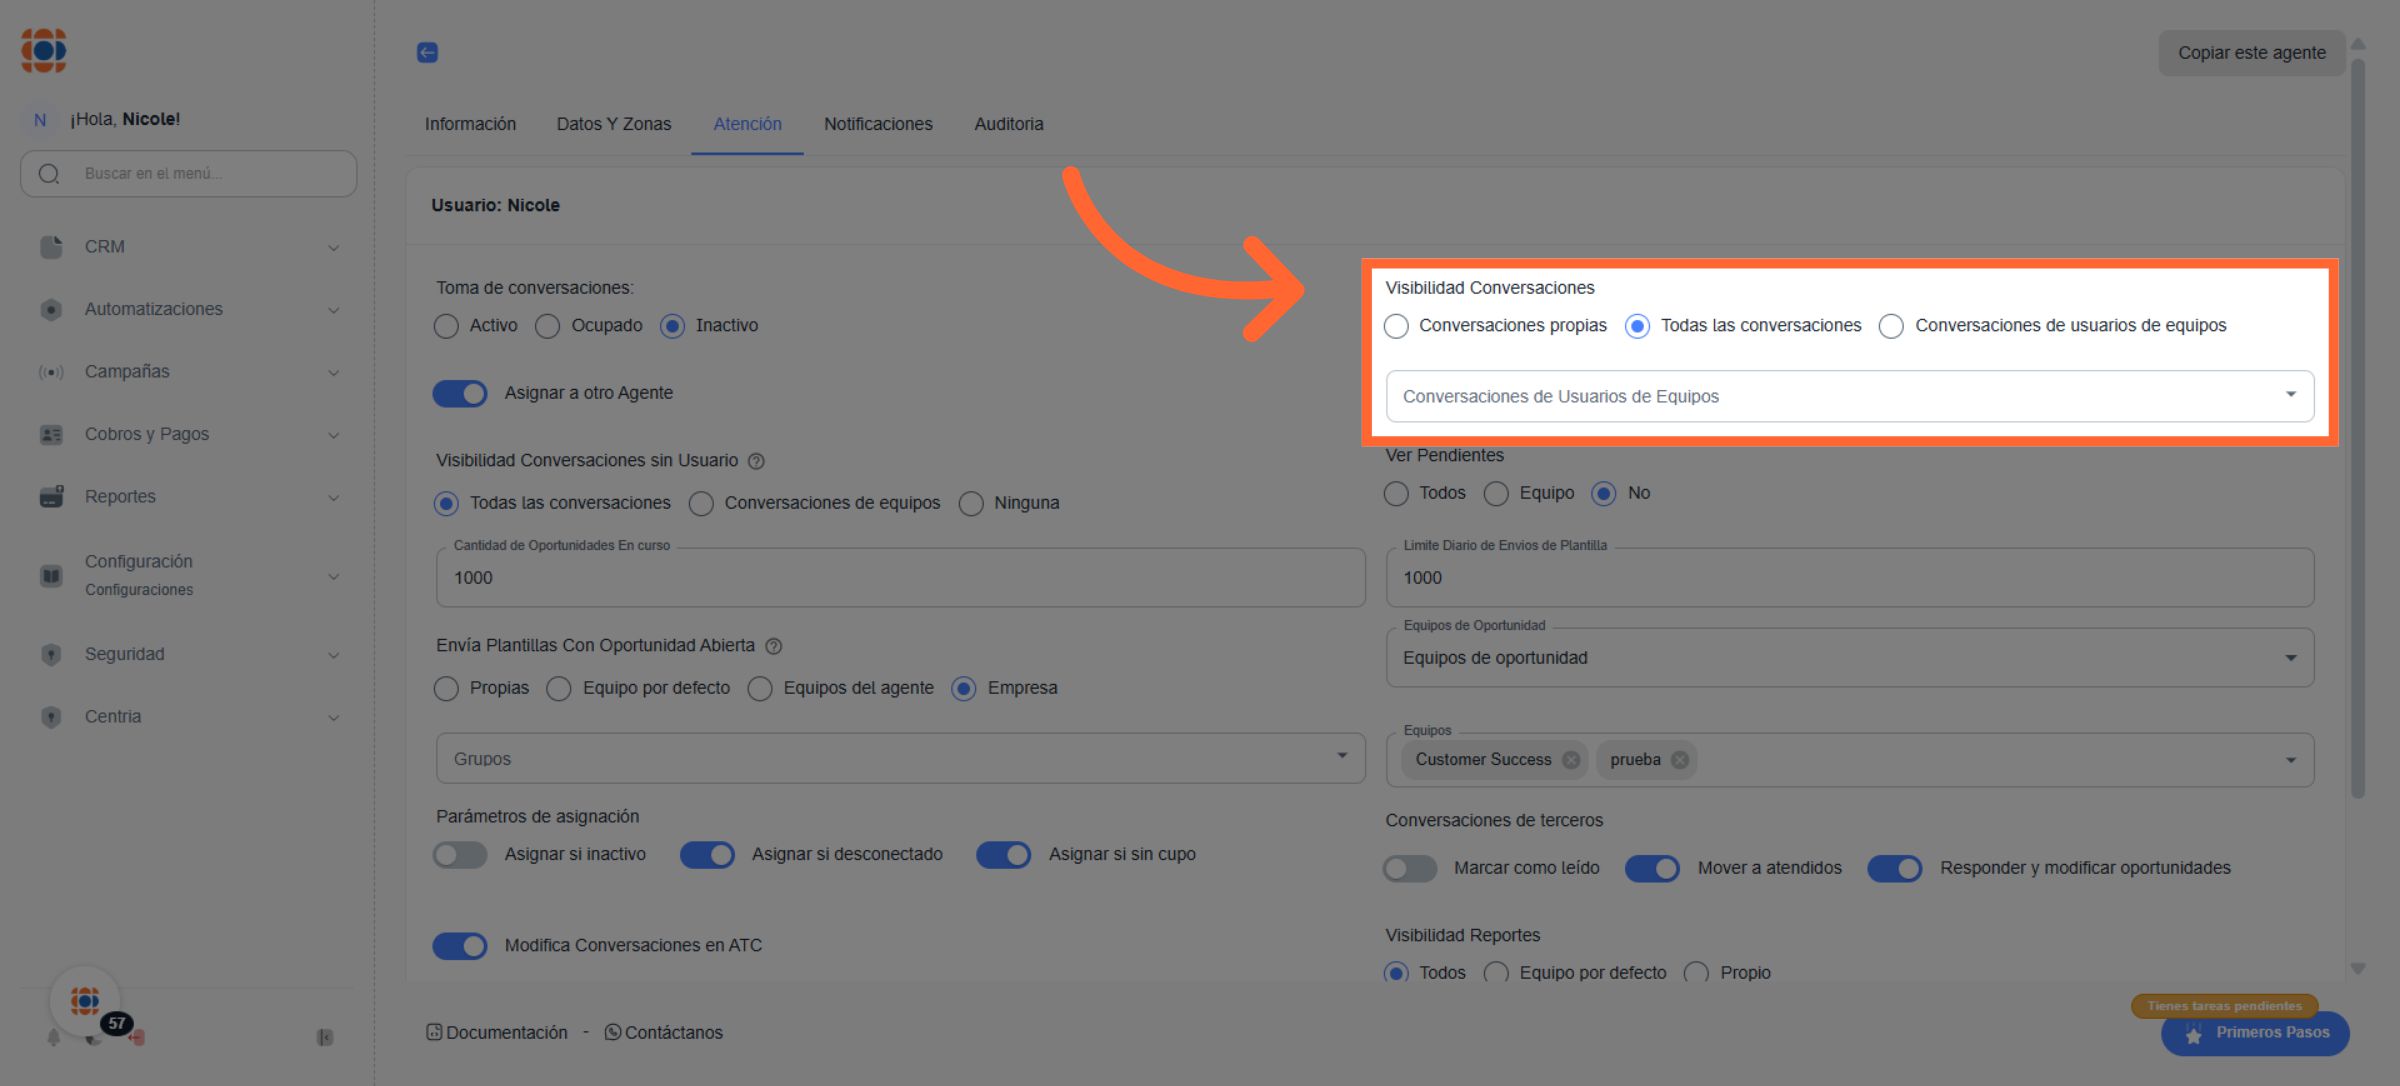
Task: Enable the Marcar como leído toggle
Action: pos(1410,869)
